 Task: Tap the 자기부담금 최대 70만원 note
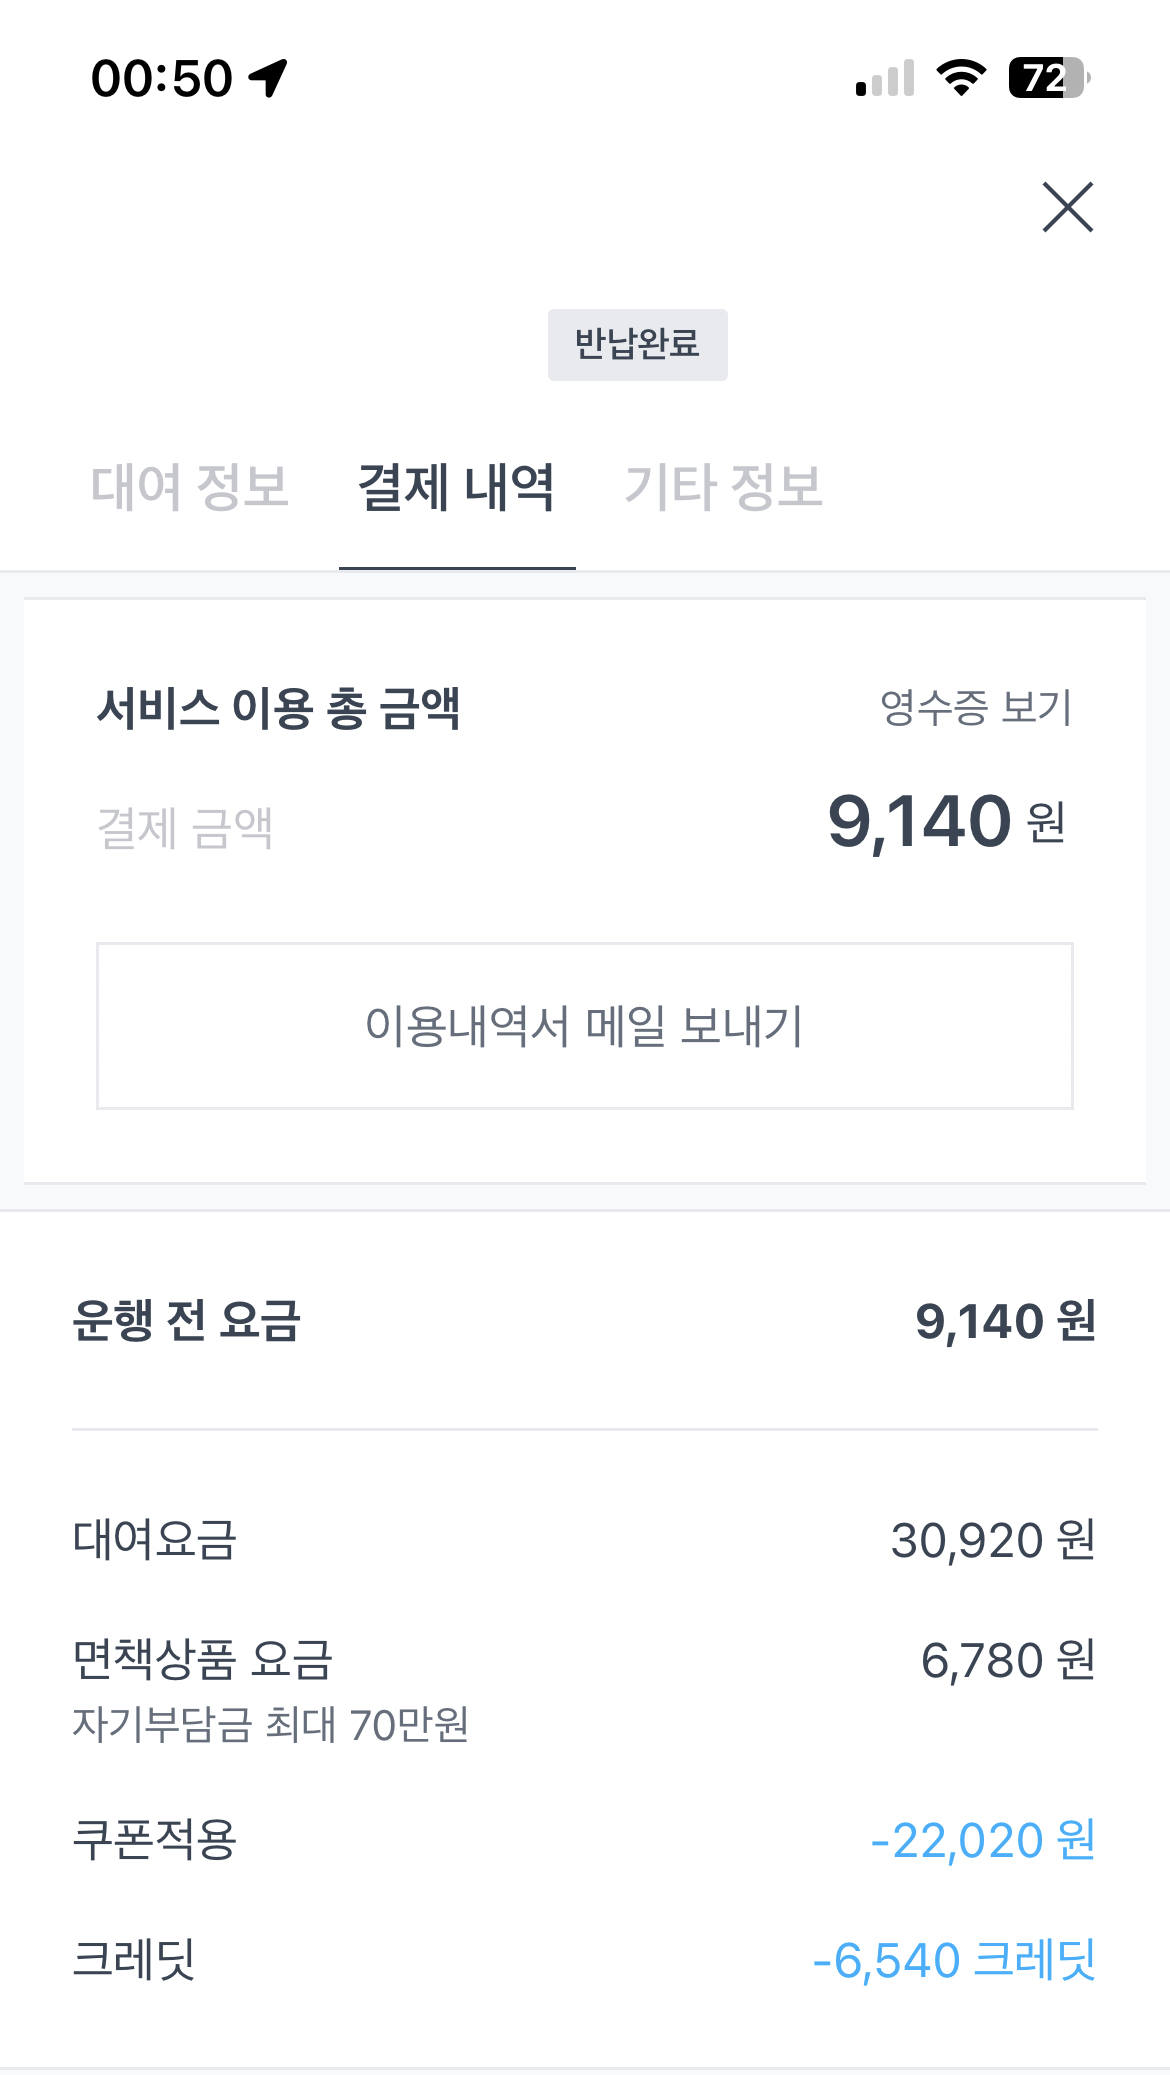(270, 1724)
